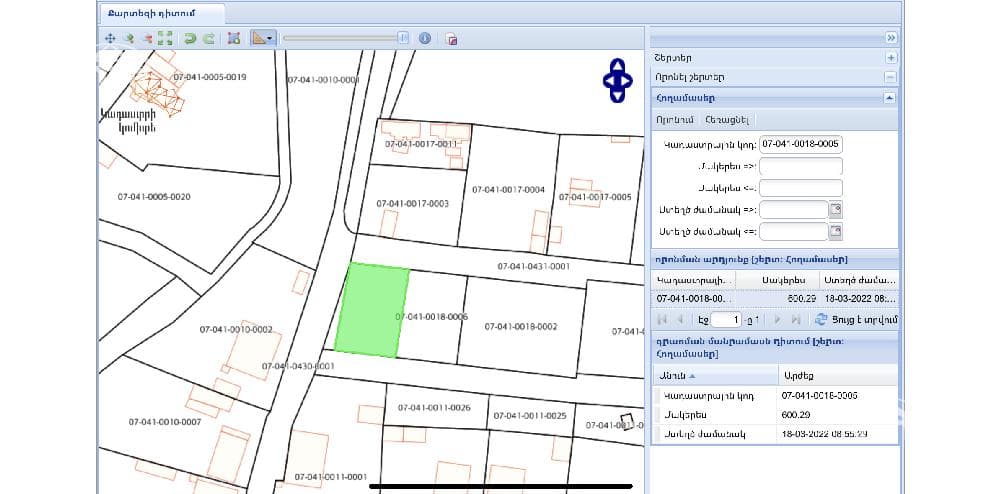Go to previous page of results
Image resolution: width=1000 pixels, height=494 pixels.
(x=680, y=319)
